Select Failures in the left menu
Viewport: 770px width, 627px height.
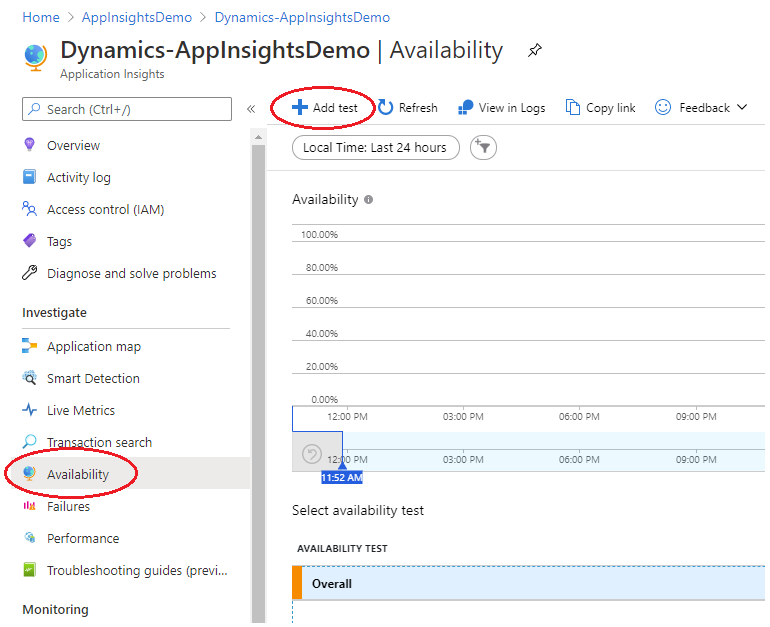tap(68, 506)
